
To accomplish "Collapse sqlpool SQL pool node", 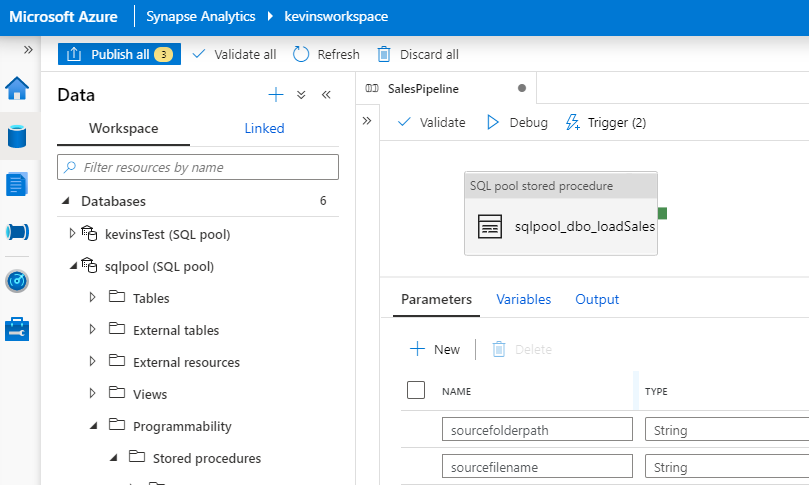I will click(73, 266).
